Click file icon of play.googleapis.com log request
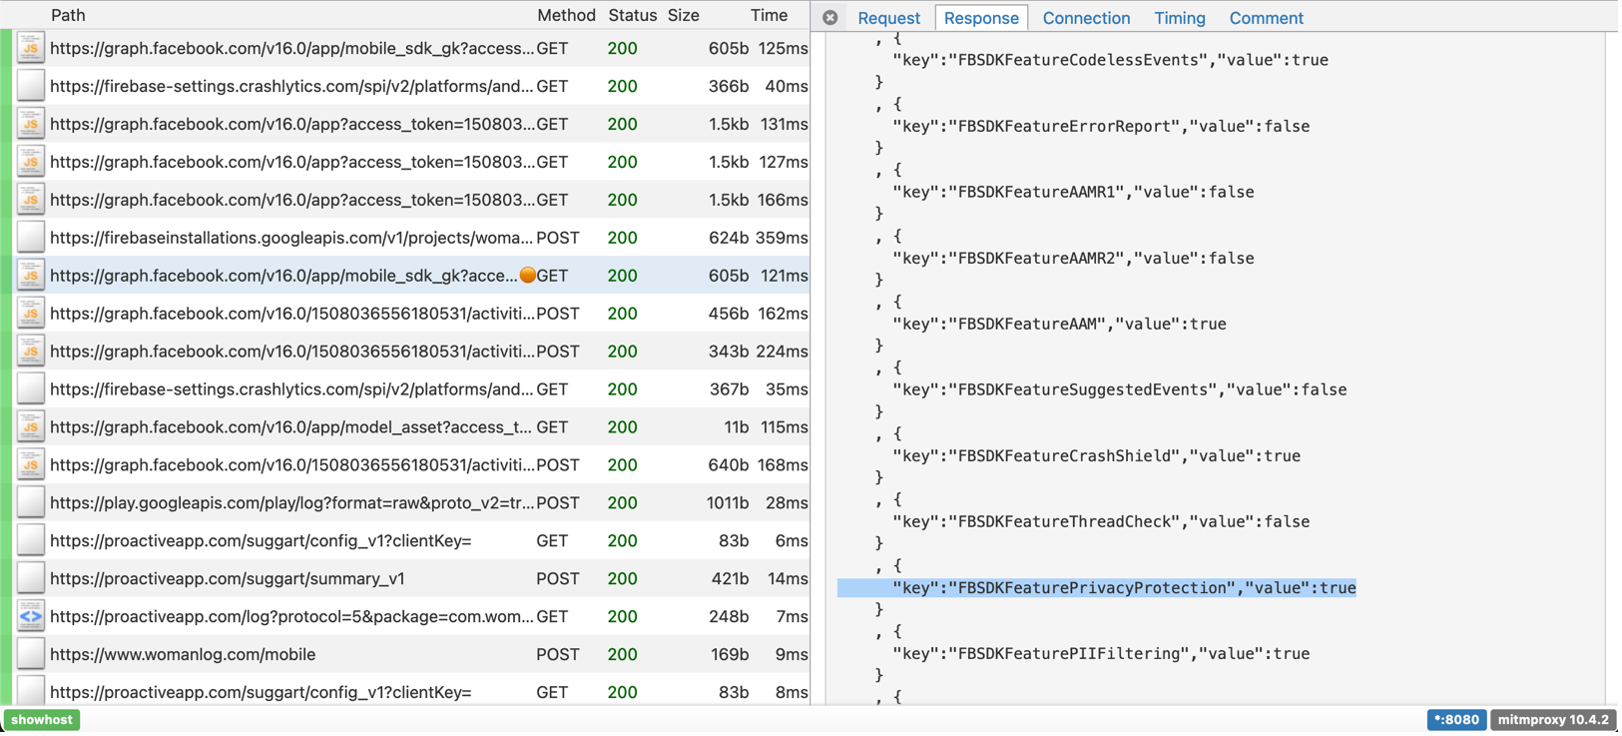 tap(31, 503)
